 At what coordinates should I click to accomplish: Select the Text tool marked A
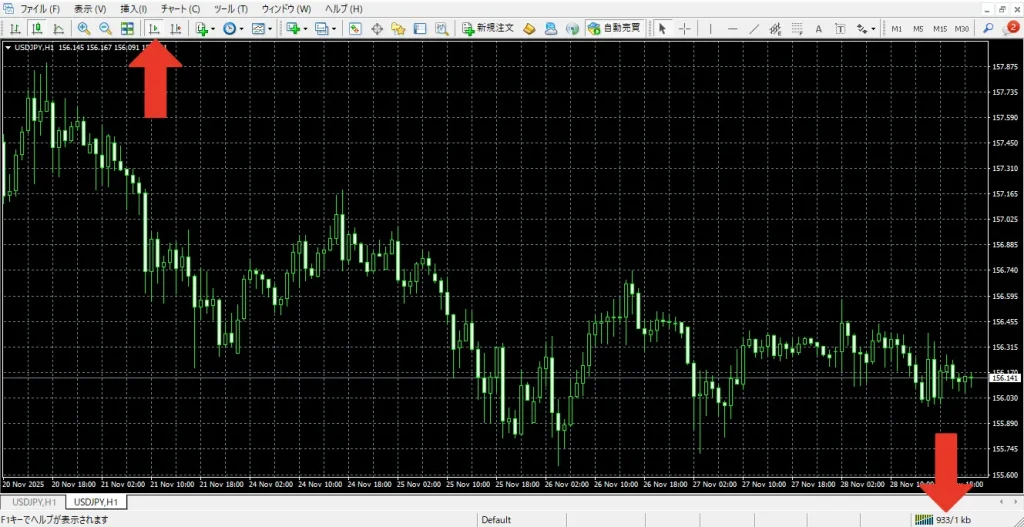click(x=818, y=29)
